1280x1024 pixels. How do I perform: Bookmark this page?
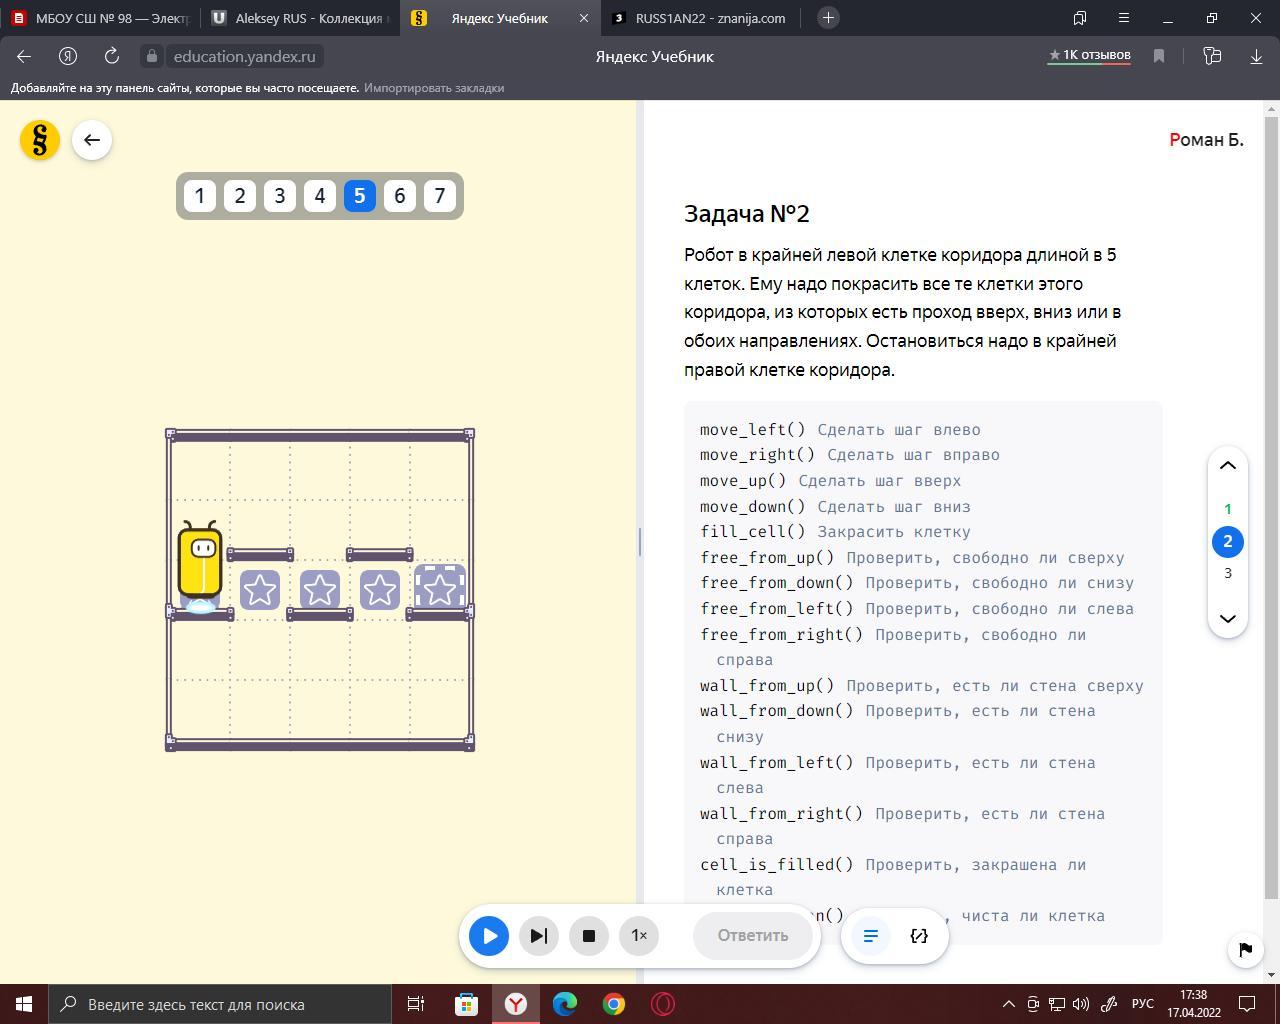click(x=1159, y=56)
